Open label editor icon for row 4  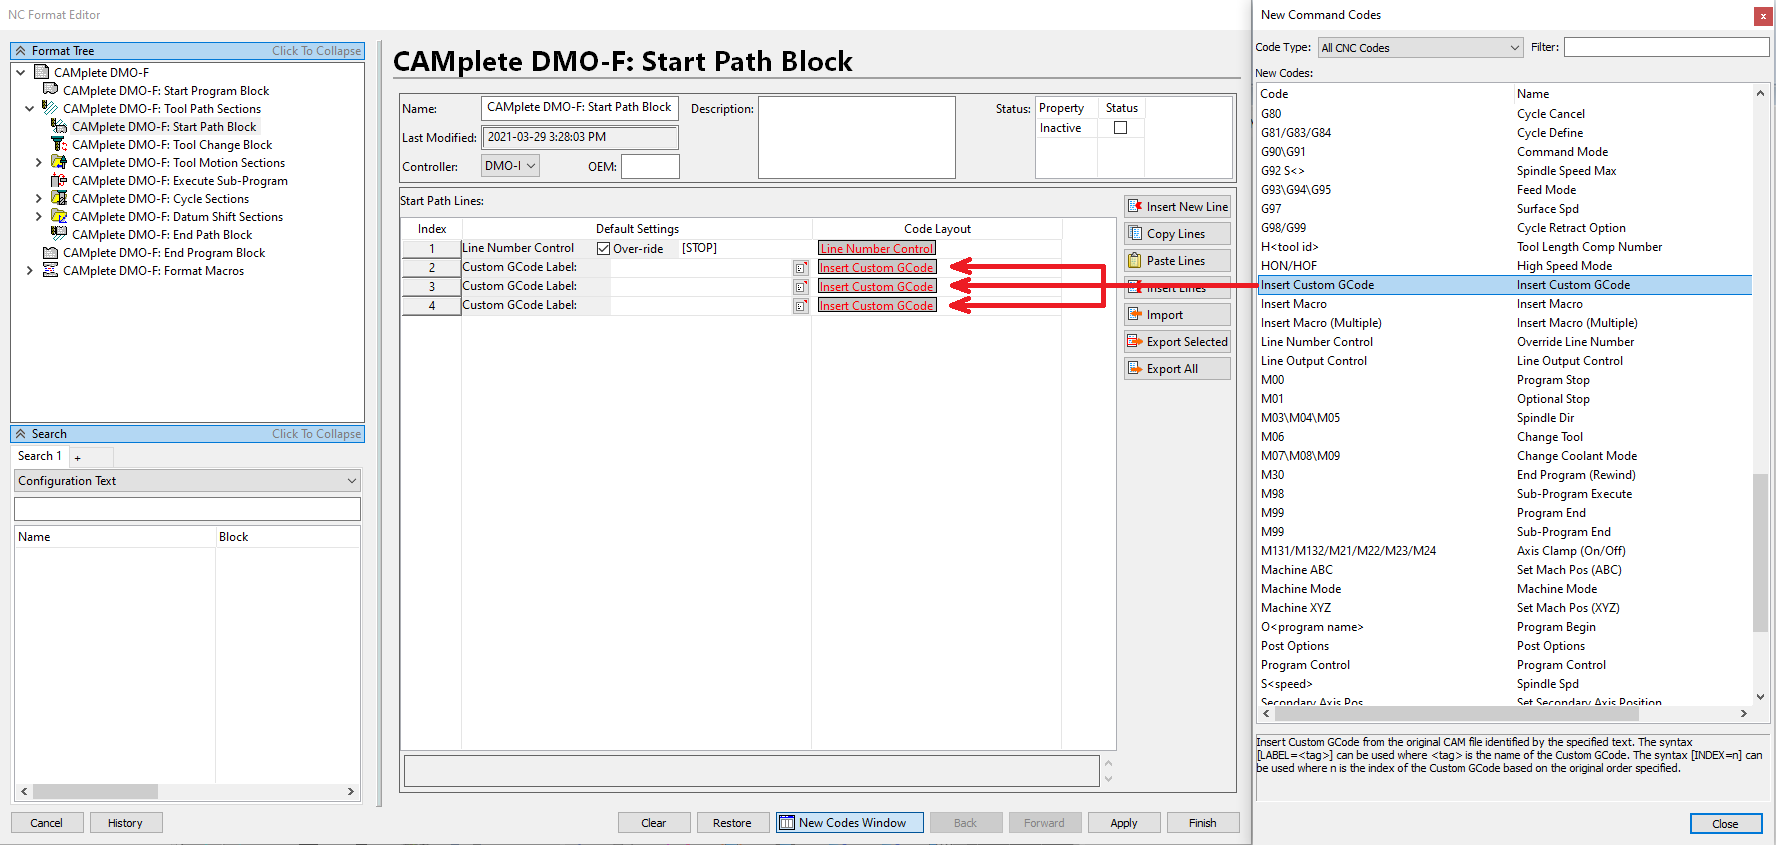coord(801,306)
